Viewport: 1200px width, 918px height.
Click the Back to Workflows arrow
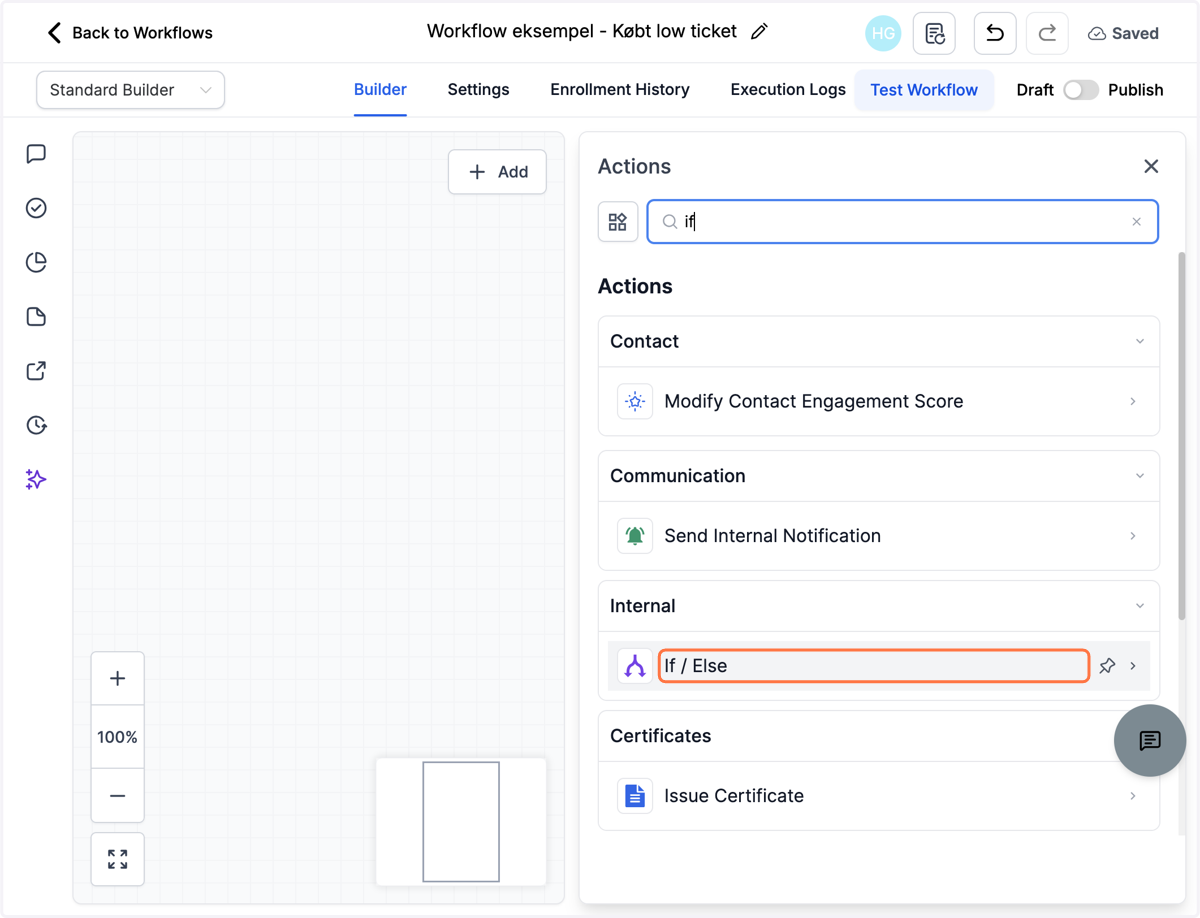pyautogui.click(x=54, y=33)
